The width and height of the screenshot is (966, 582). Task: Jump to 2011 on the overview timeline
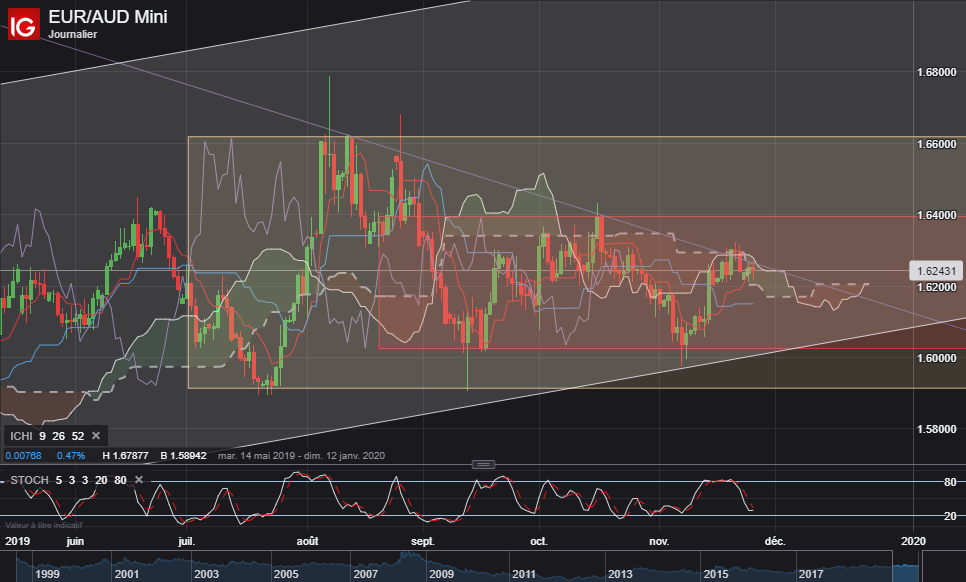coord(524,574)
